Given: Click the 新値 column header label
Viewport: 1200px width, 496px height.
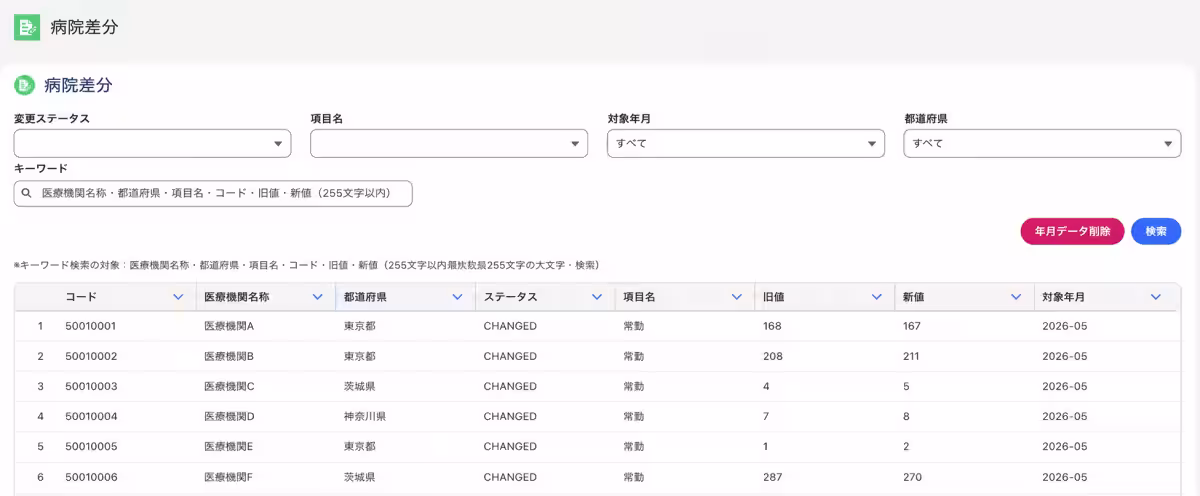Looking at the screenshot, I should (x=913, y=297).
